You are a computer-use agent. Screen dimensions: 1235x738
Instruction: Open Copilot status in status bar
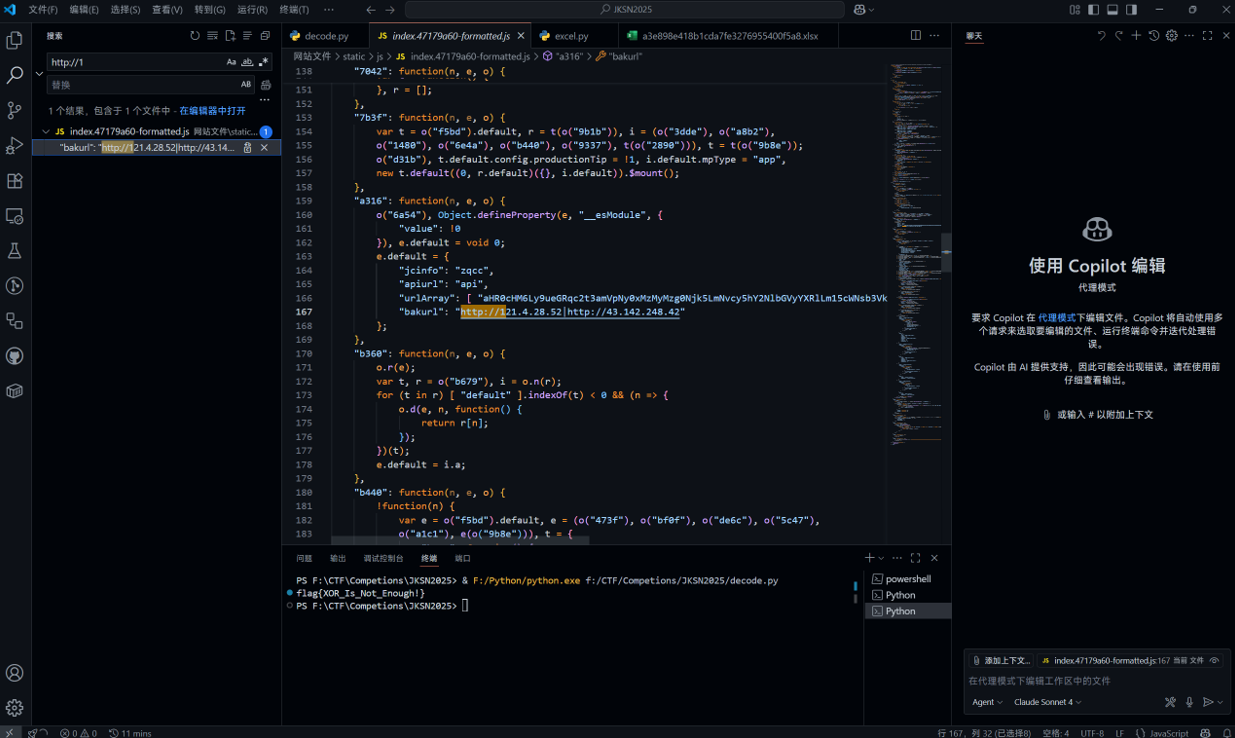[1207, 733]
